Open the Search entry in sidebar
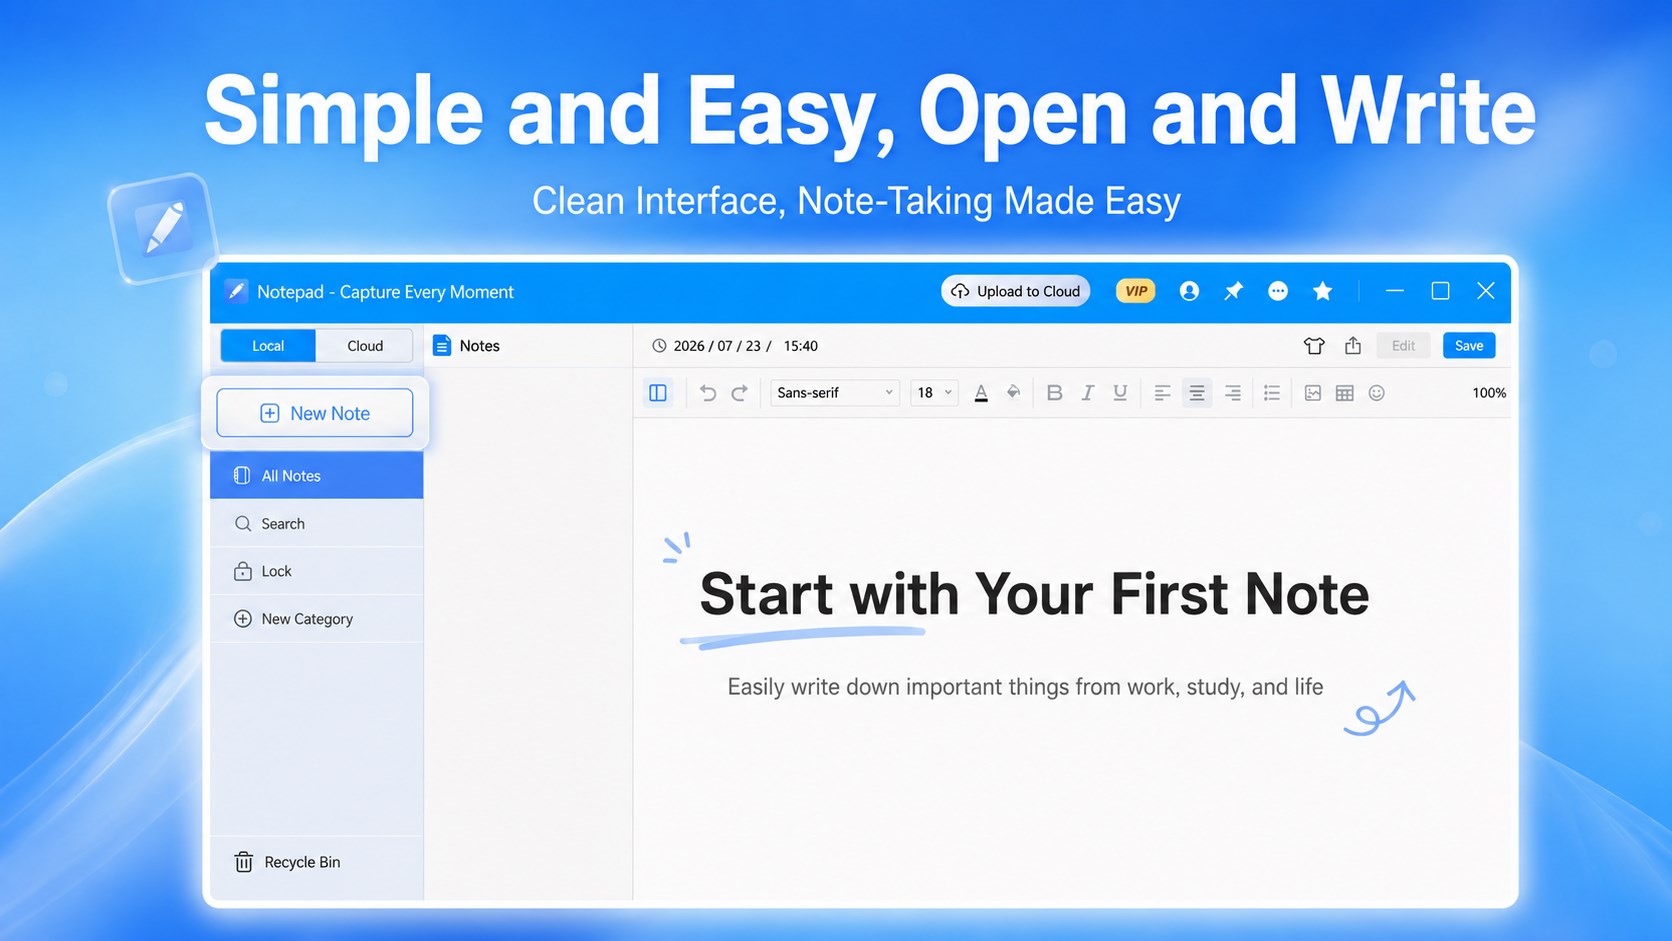Image resolution: width=1672 pixels, height=941 pixels. point(317,523)
